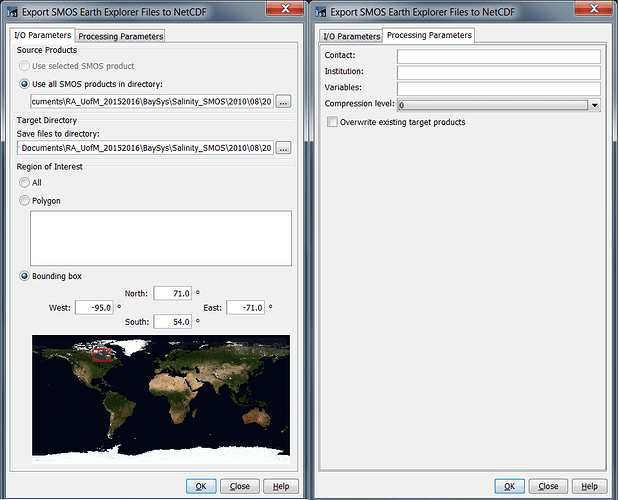619x500 pixels.
Task: Click the East longitude field showing -71.0
Action: 246,307
